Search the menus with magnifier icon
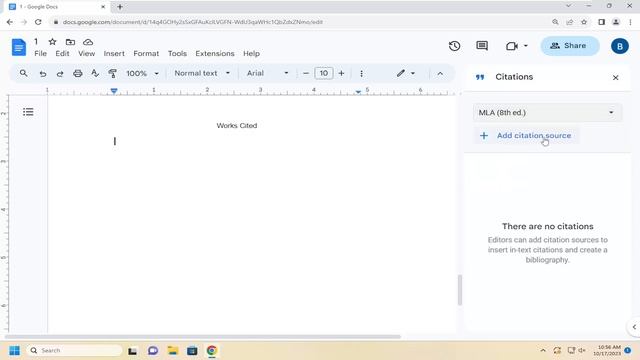This screenshot has width=640, height=360. [x=24, y=73]
